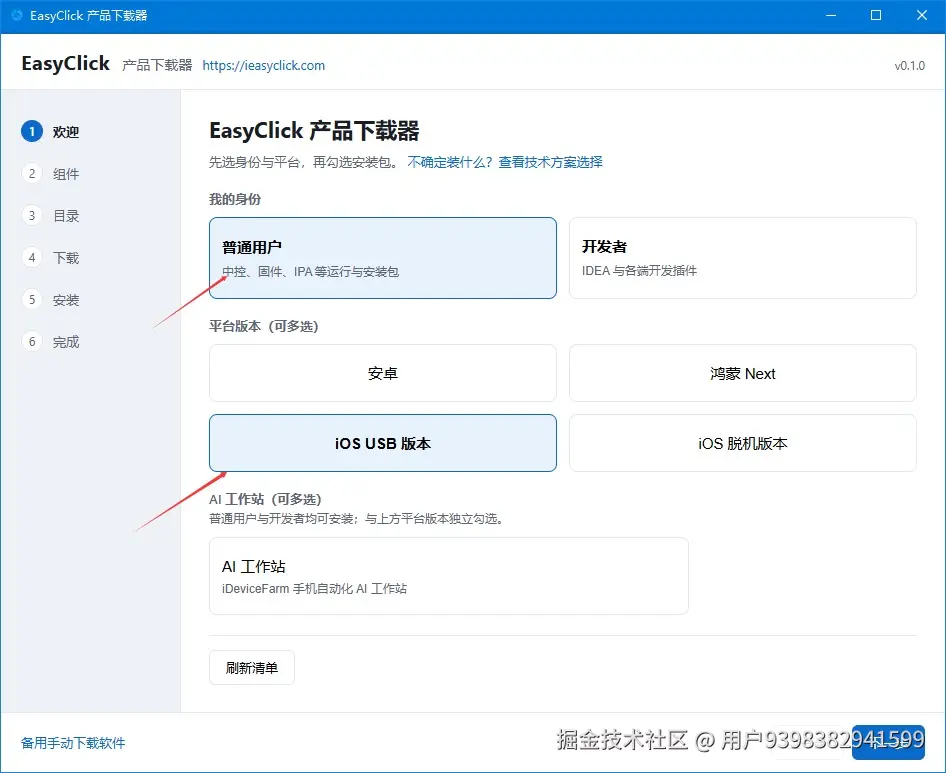
Task: Toggle the iOS USB 版本 platform option
Action: point(383,443)
